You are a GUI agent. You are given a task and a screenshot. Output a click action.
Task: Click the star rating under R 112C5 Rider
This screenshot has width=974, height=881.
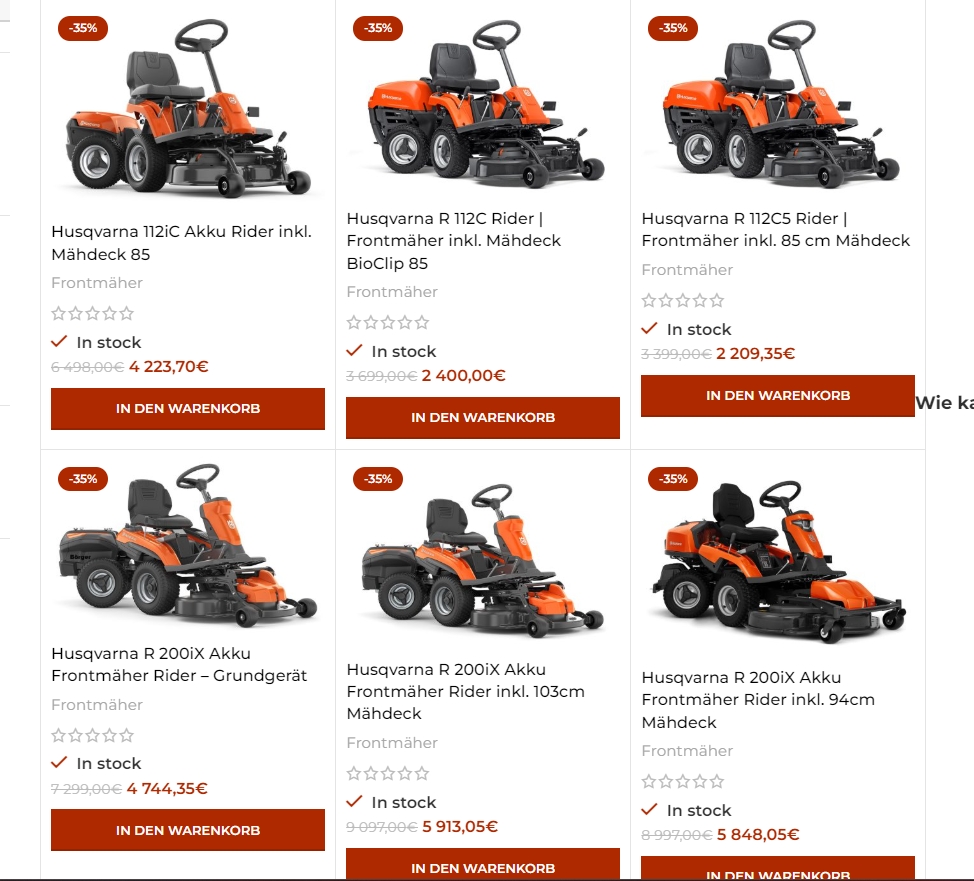(x=683, y=301)
